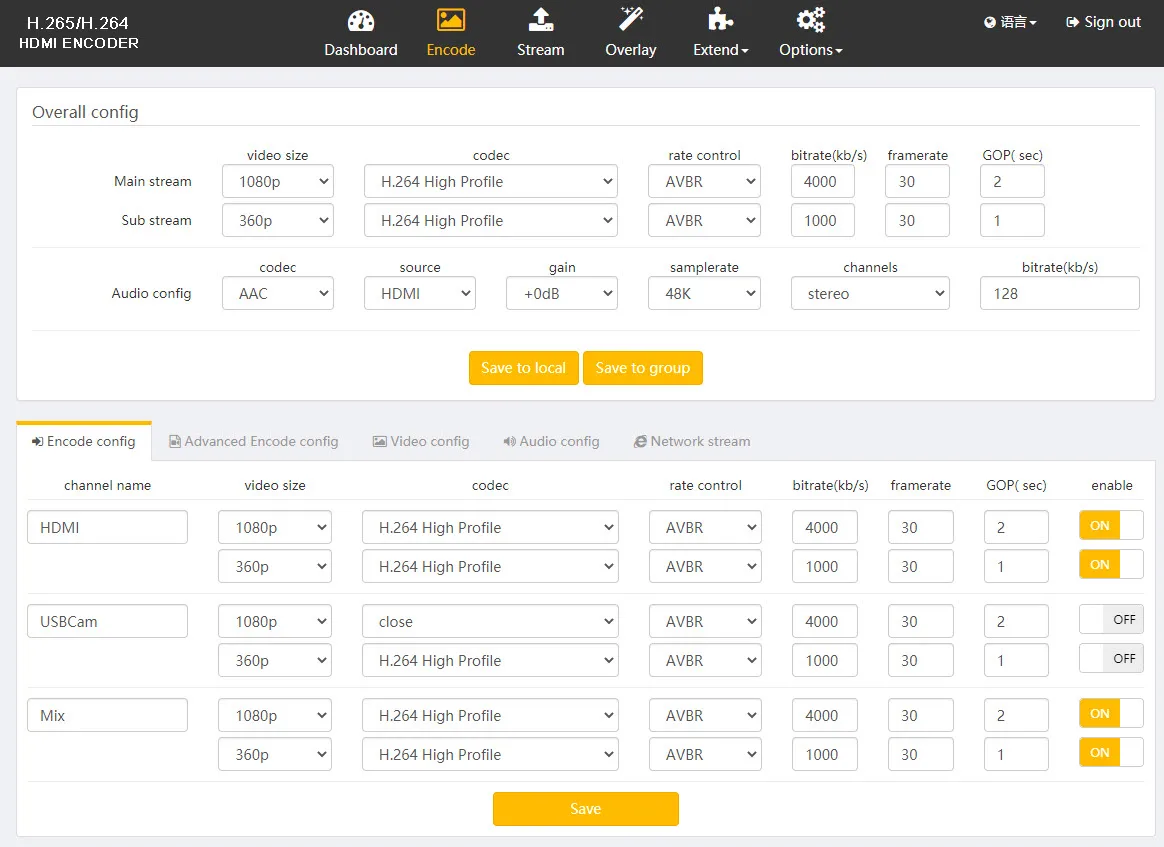Click the Encode picture icon
Viewport: 1164px width, 847px height.
coord(450,20)
